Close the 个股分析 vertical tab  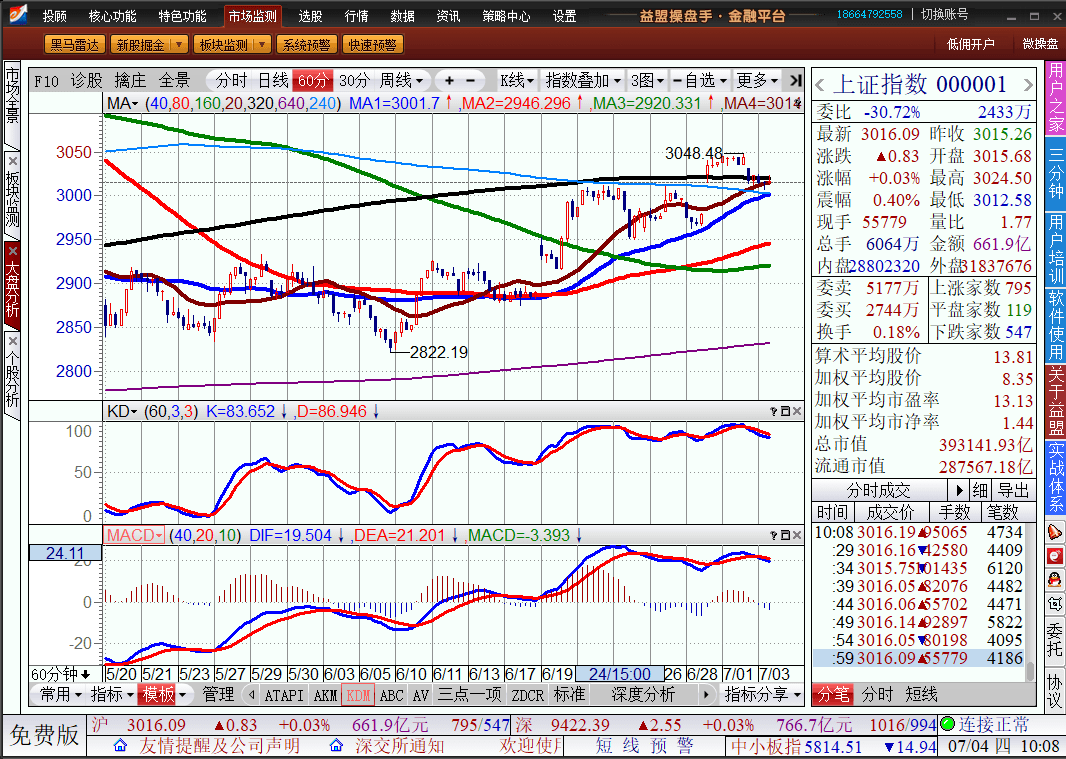coord(12,340)
